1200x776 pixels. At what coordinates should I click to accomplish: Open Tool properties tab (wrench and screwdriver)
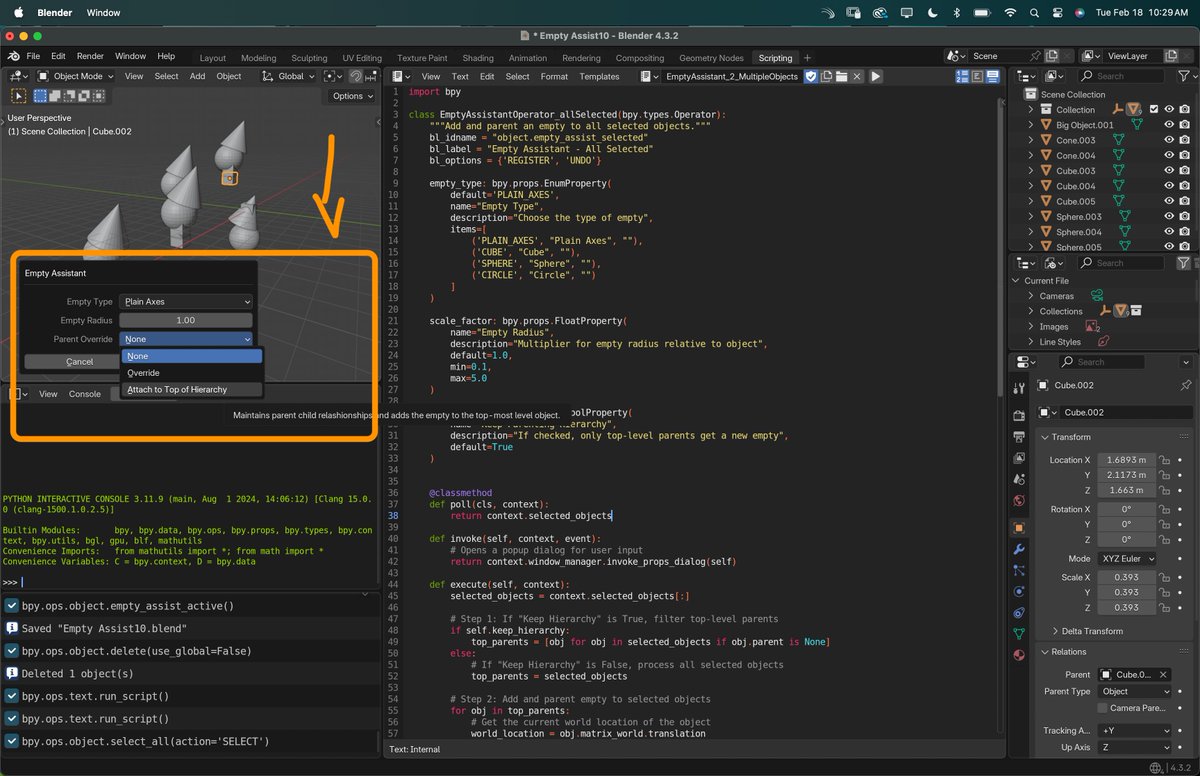pyautogui.click(x=1019, y=388)
